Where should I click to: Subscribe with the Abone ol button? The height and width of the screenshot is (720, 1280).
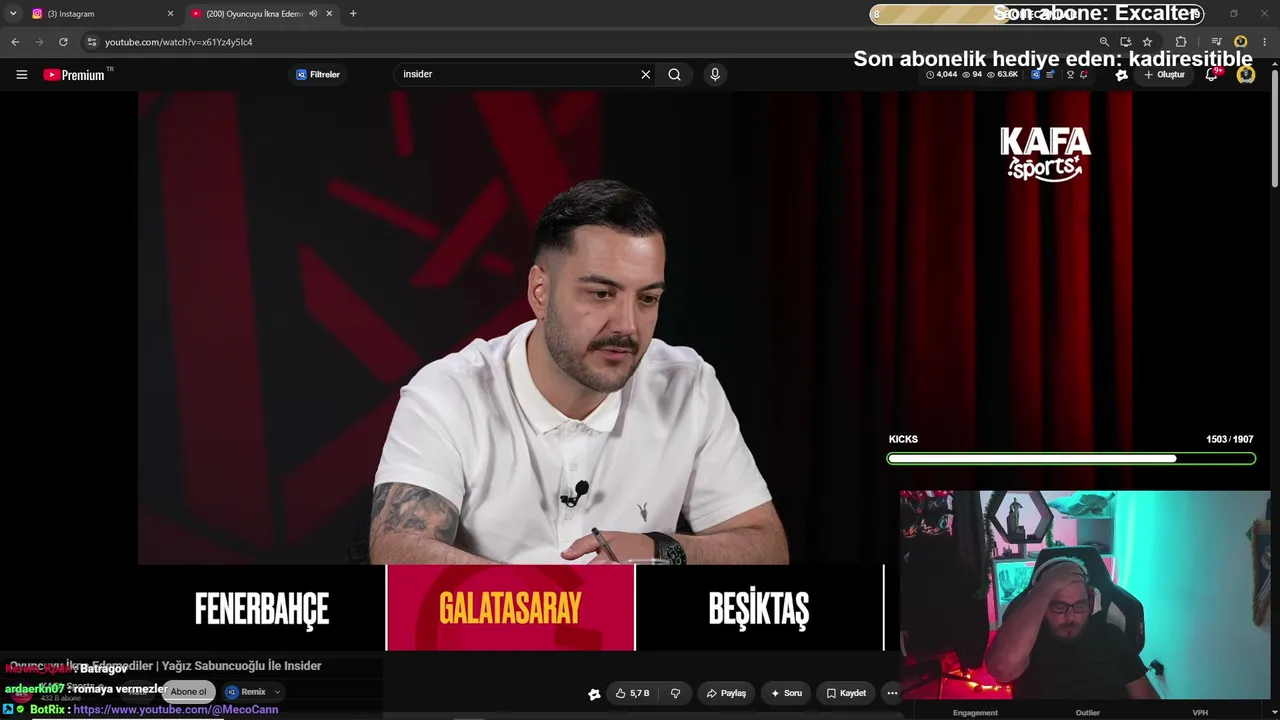point(188,692)
